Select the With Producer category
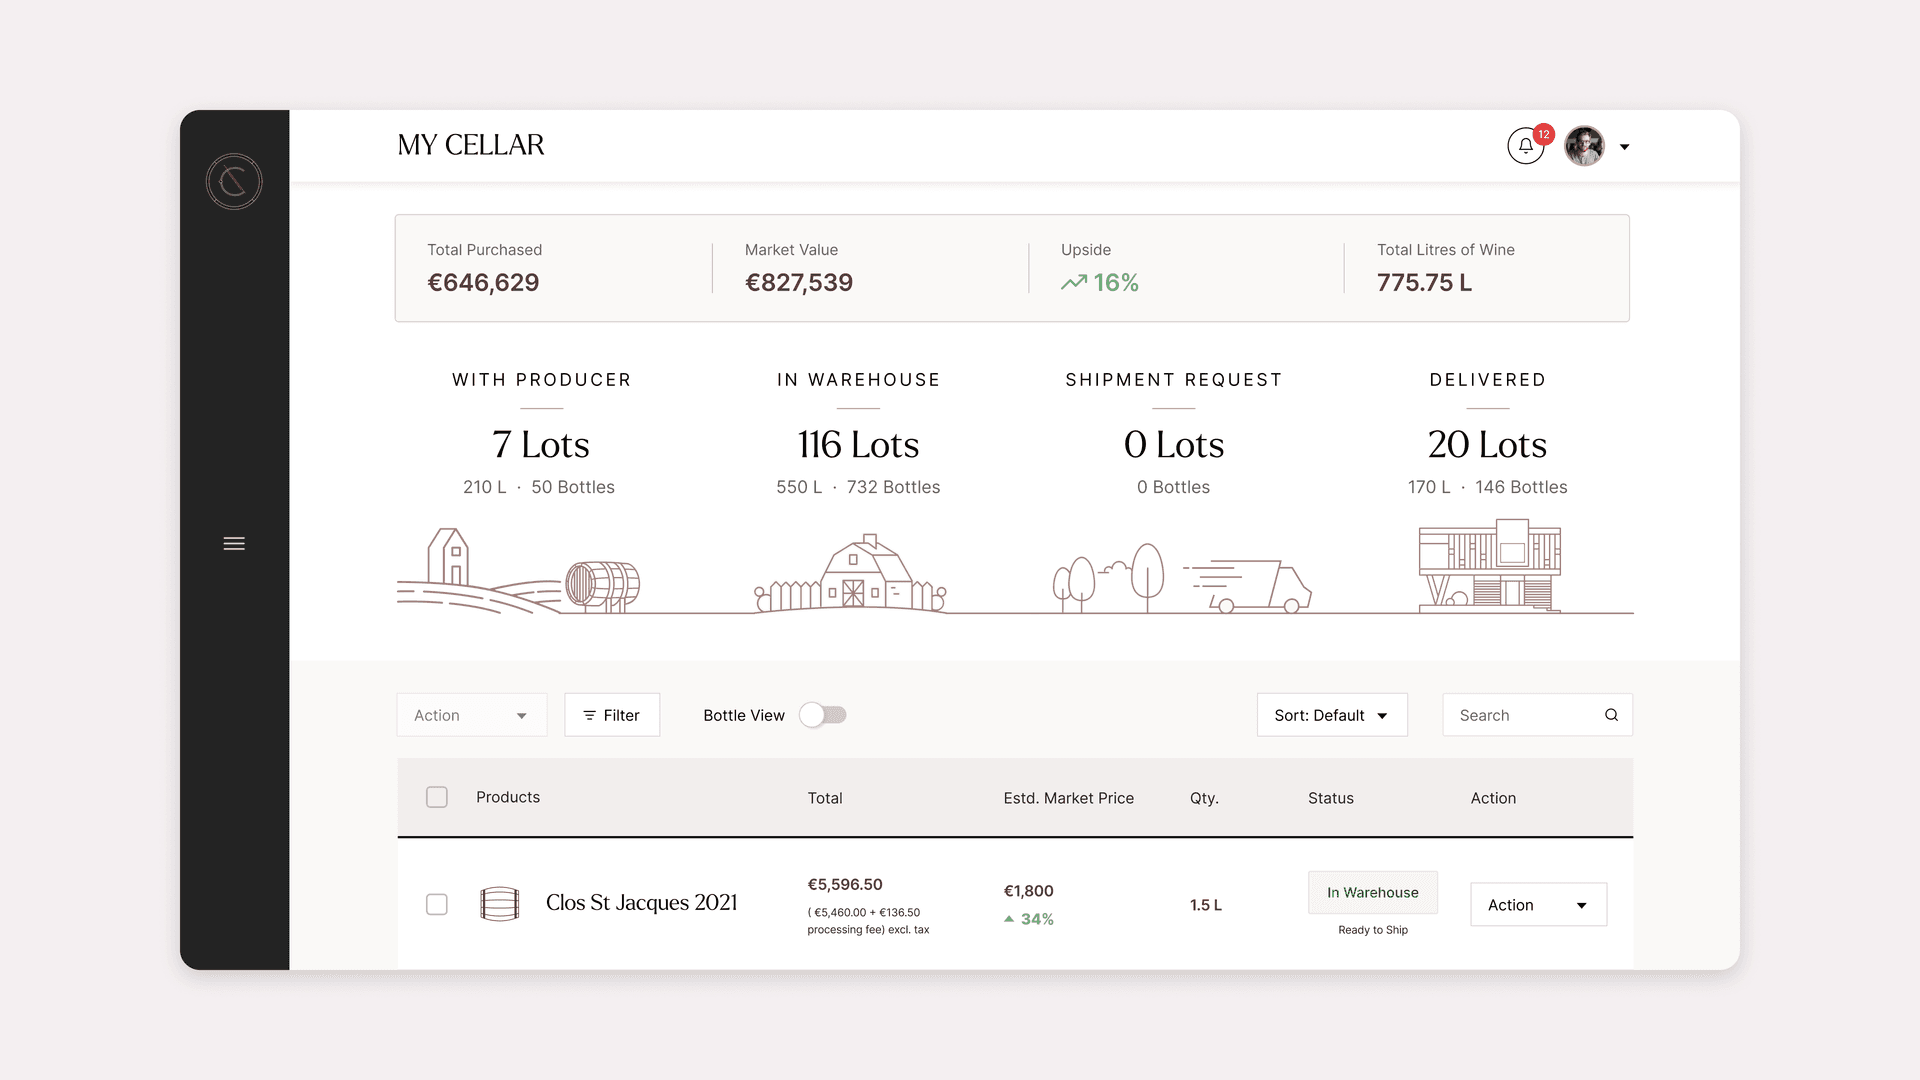Image resolution: width=1920 pixels, height=1080 pixels. click(x=542, y=380)
